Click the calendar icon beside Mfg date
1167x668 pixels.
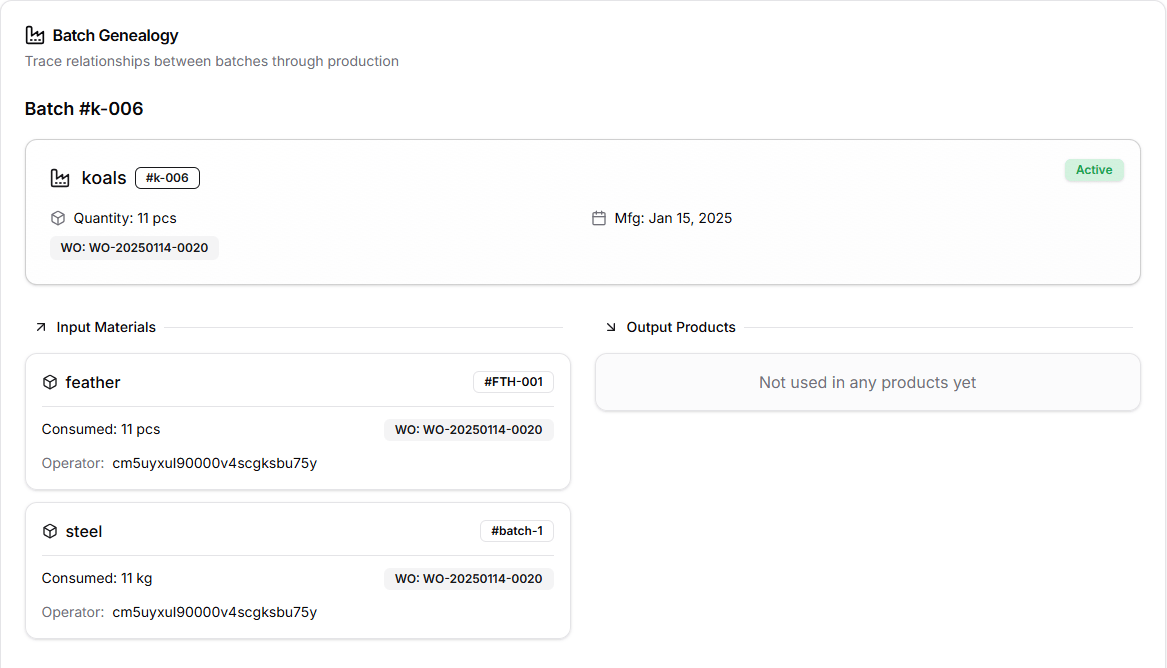[x=599, y=218]
